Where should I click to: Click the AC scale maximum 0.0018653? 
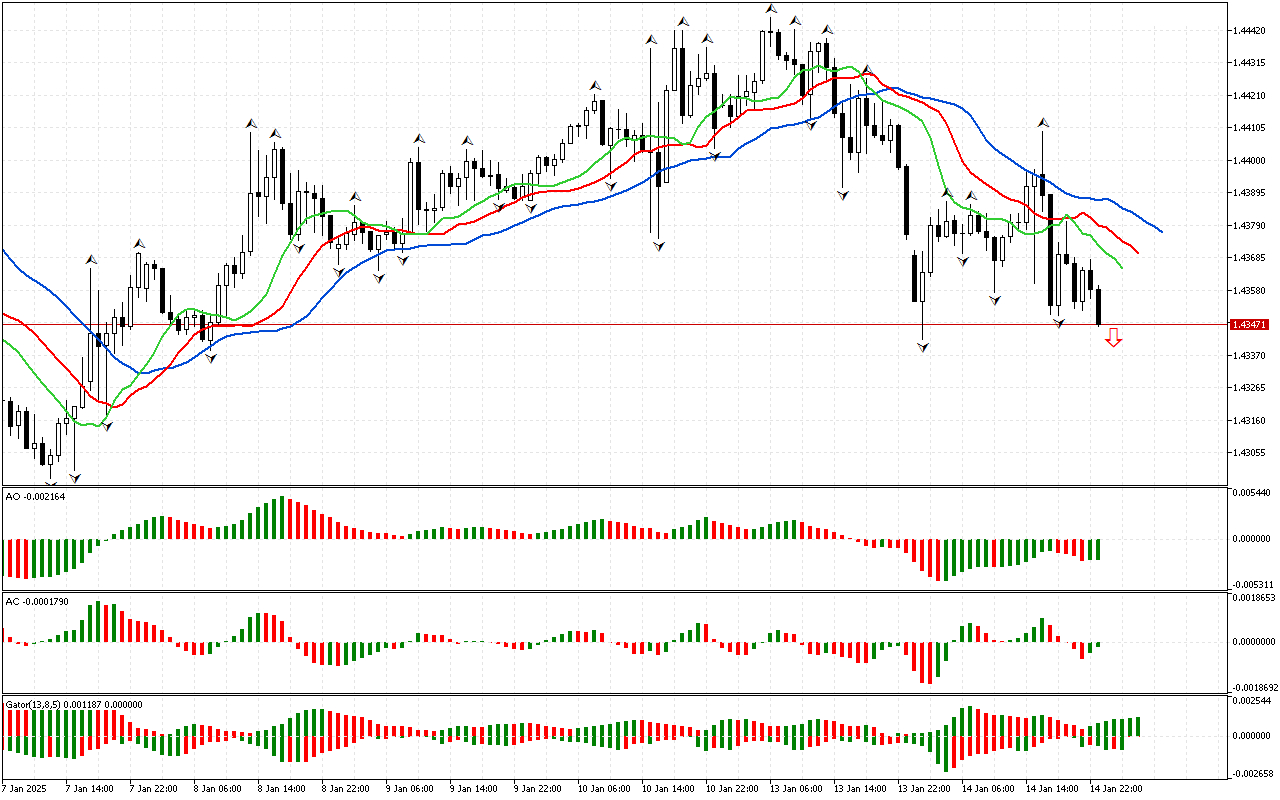click(1252, 598)
